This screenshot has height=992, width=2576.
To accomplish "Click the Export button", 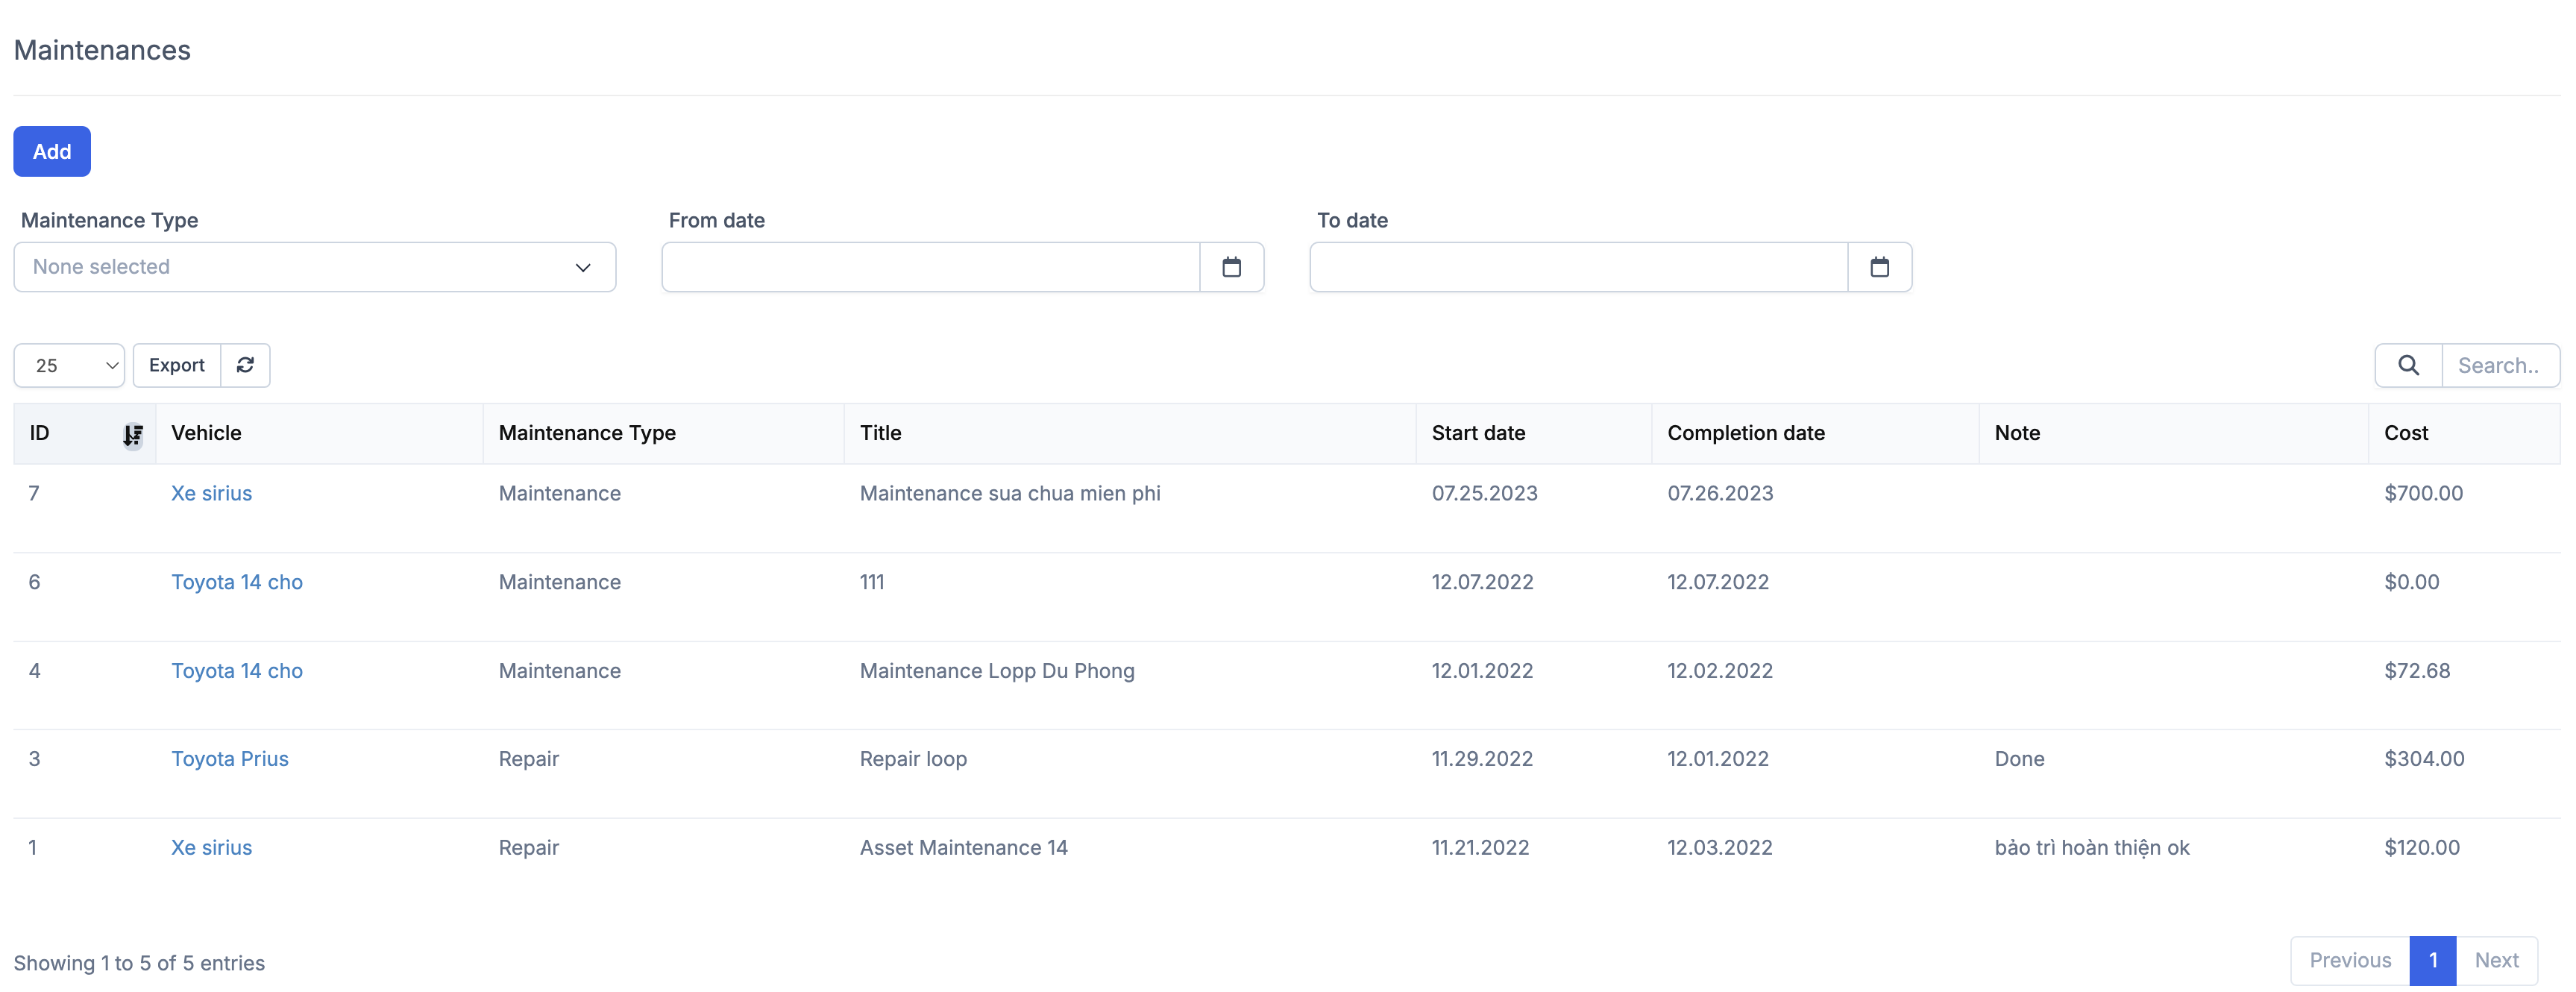I will tap(176, 365).
